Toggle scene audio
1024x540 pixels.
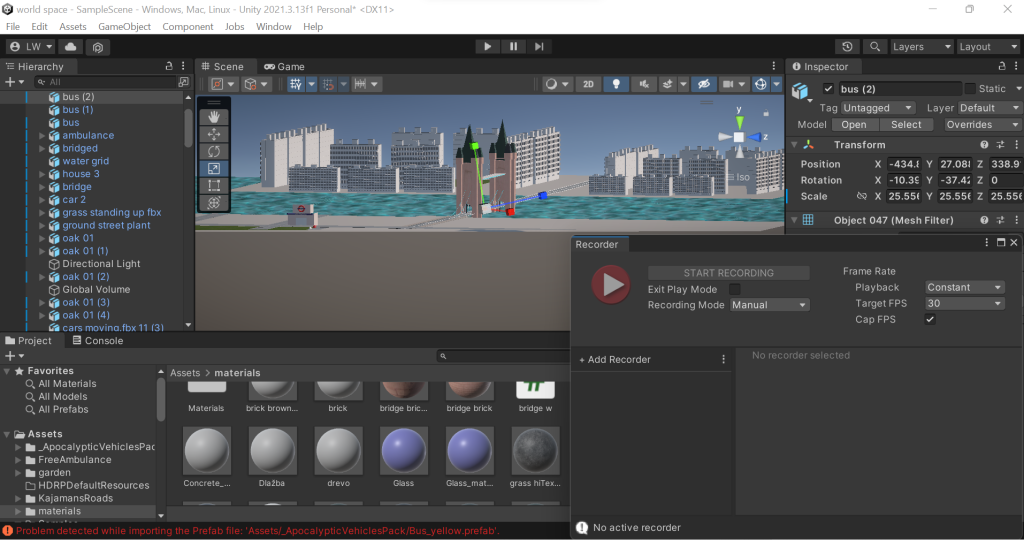pyautogui.click(x=643, y=84)
